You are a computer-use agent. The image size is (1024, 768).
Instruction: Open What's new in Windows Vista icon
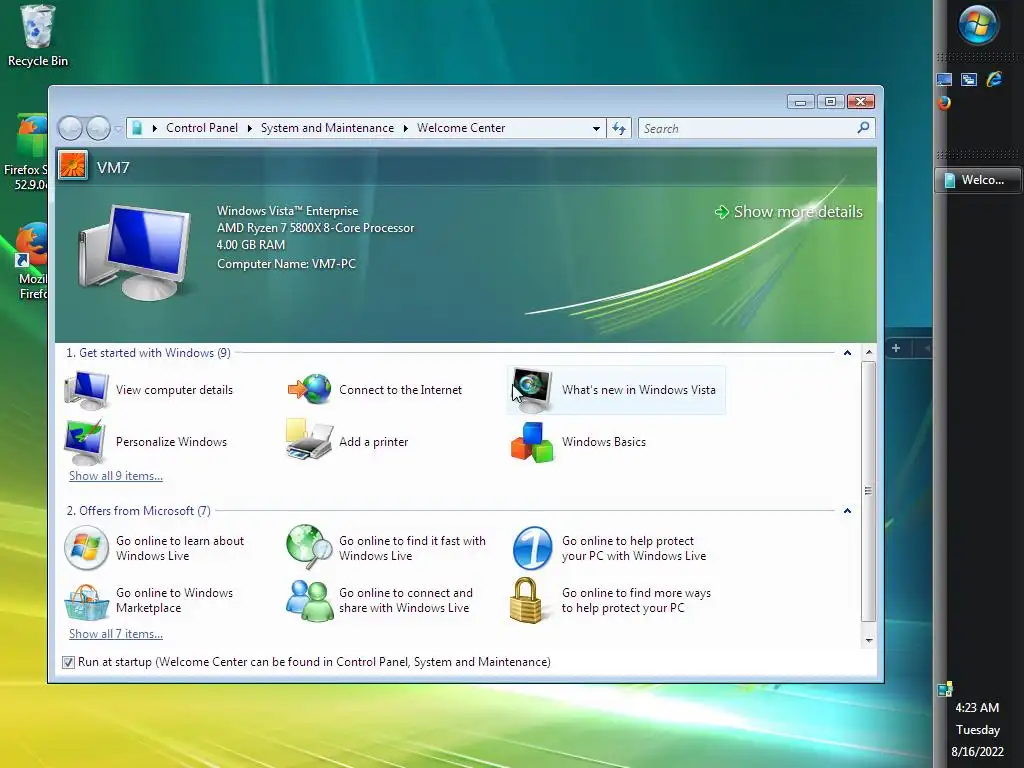tap(532, 390)
